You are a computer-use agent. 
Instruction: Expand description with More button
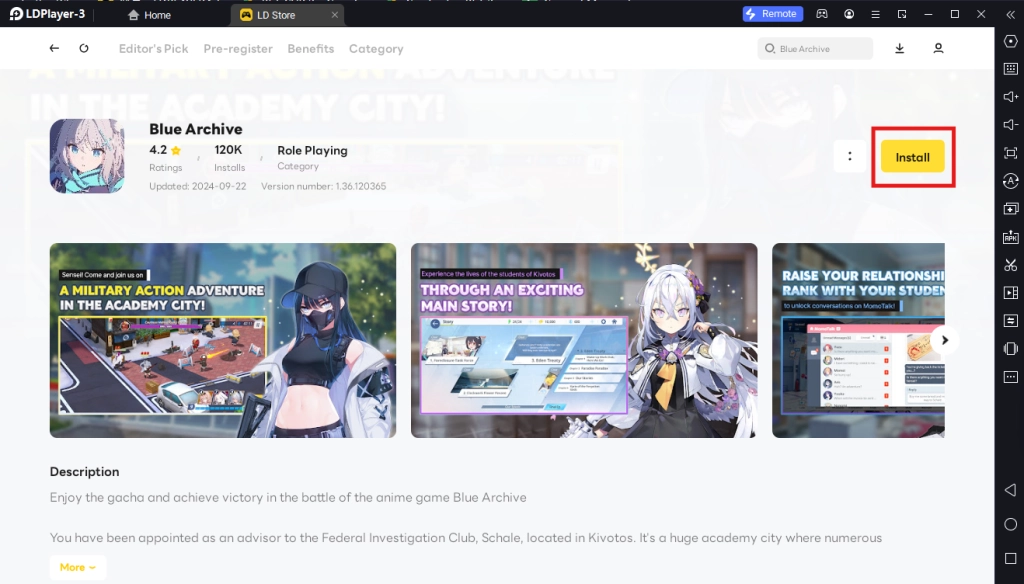pos(78,567)
